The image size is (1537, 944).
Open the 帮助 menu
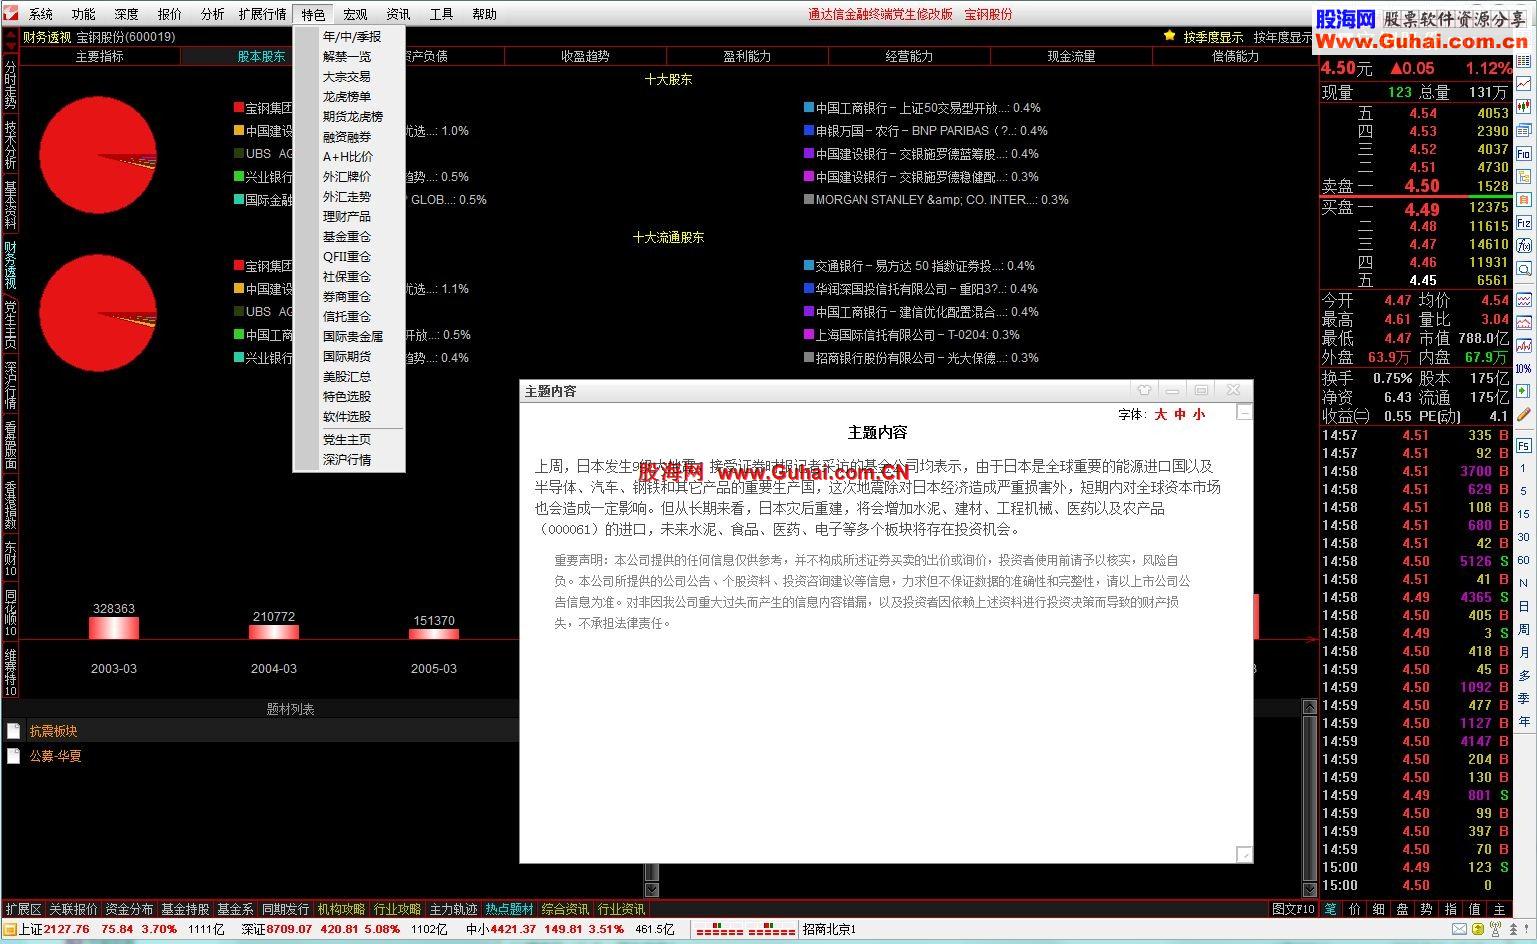point(484,14)
